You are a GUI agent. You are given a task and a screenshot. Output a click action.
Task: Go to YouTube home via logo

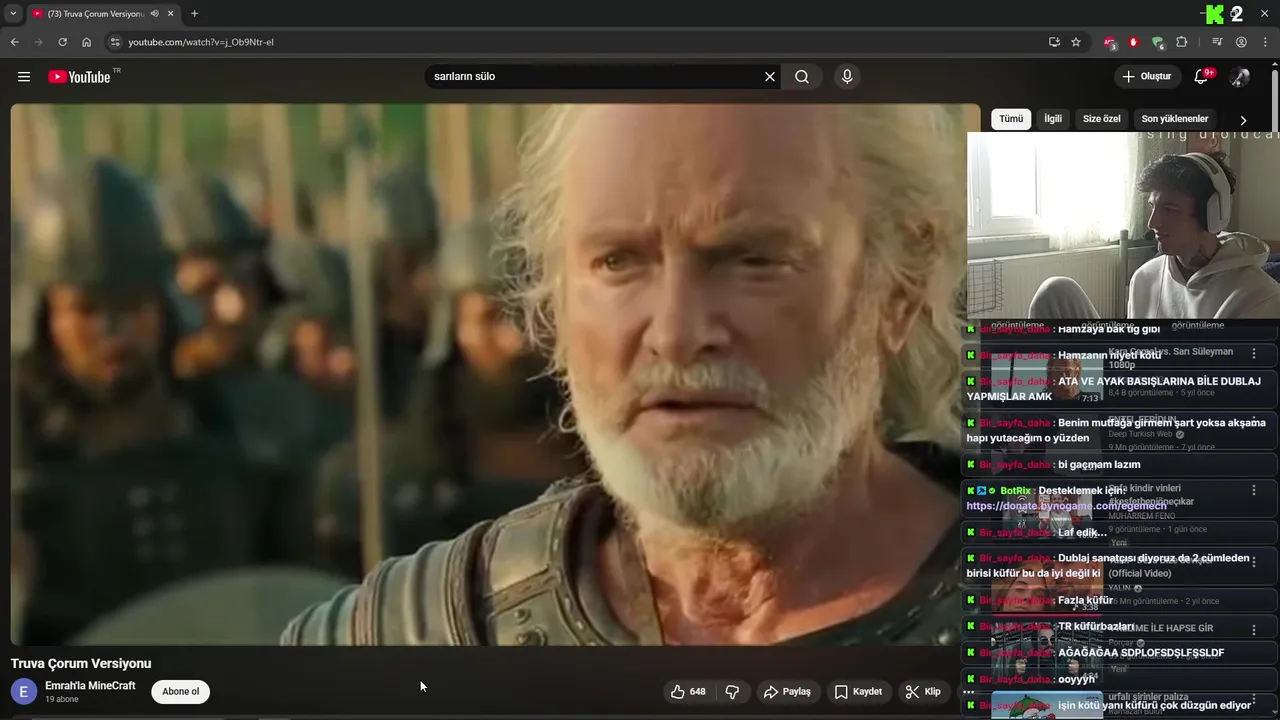(79, 77)
